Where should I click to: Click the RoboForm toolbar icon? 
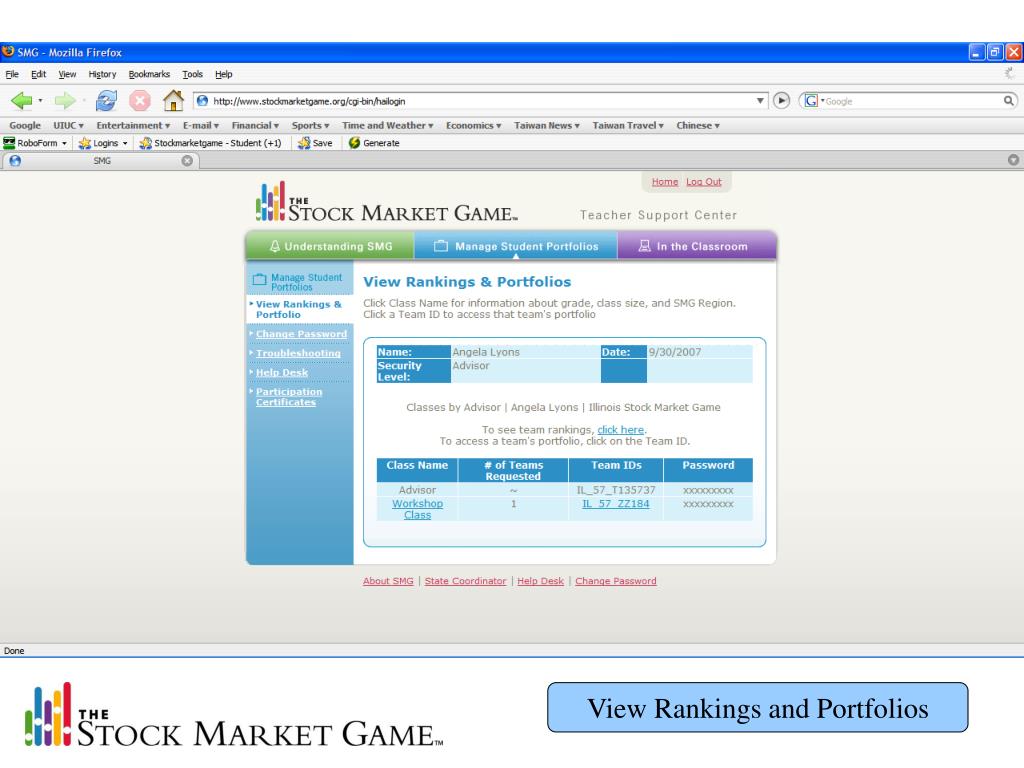click(x=9, y=142)
